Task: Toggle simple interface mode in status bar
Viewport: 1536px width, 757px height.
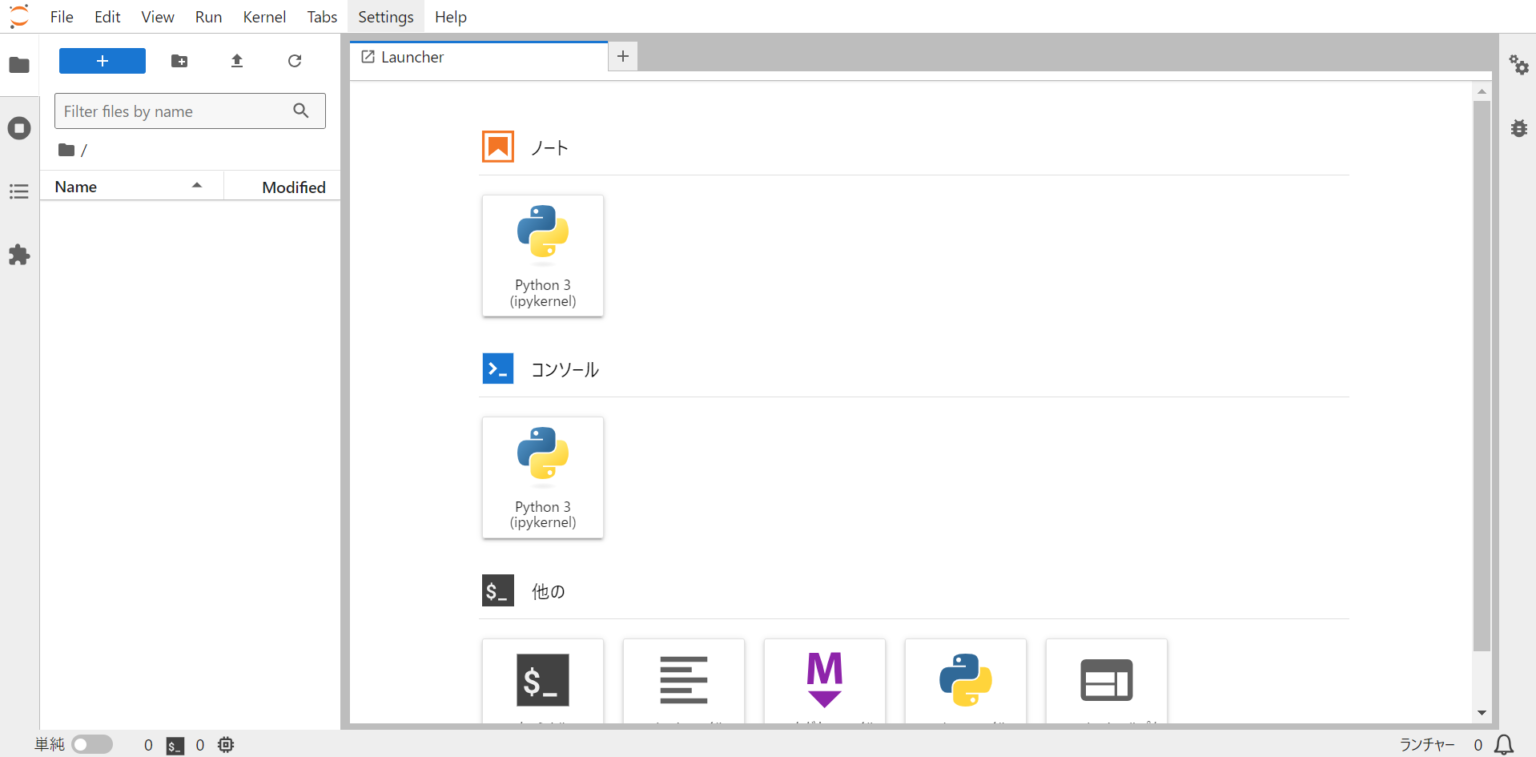Action: (92, 744)
